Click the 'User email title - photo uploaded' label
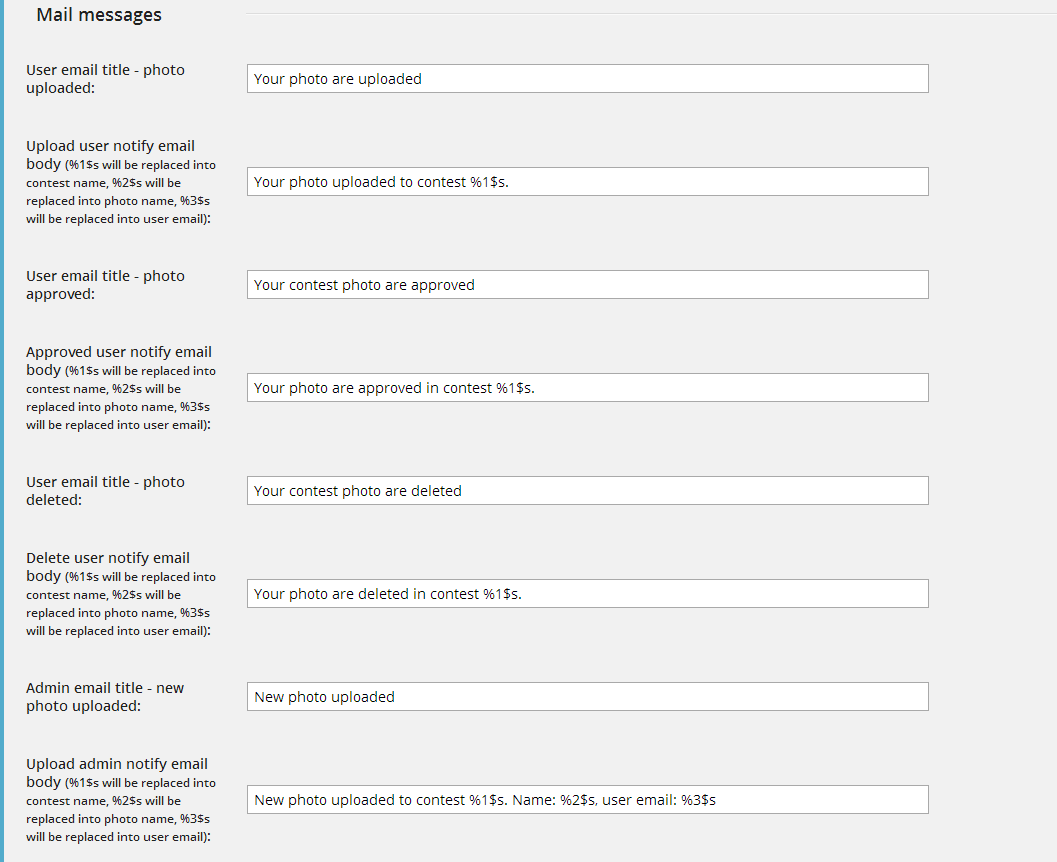The width and height of the screenshot is (1057, 862). pos(105,79)
